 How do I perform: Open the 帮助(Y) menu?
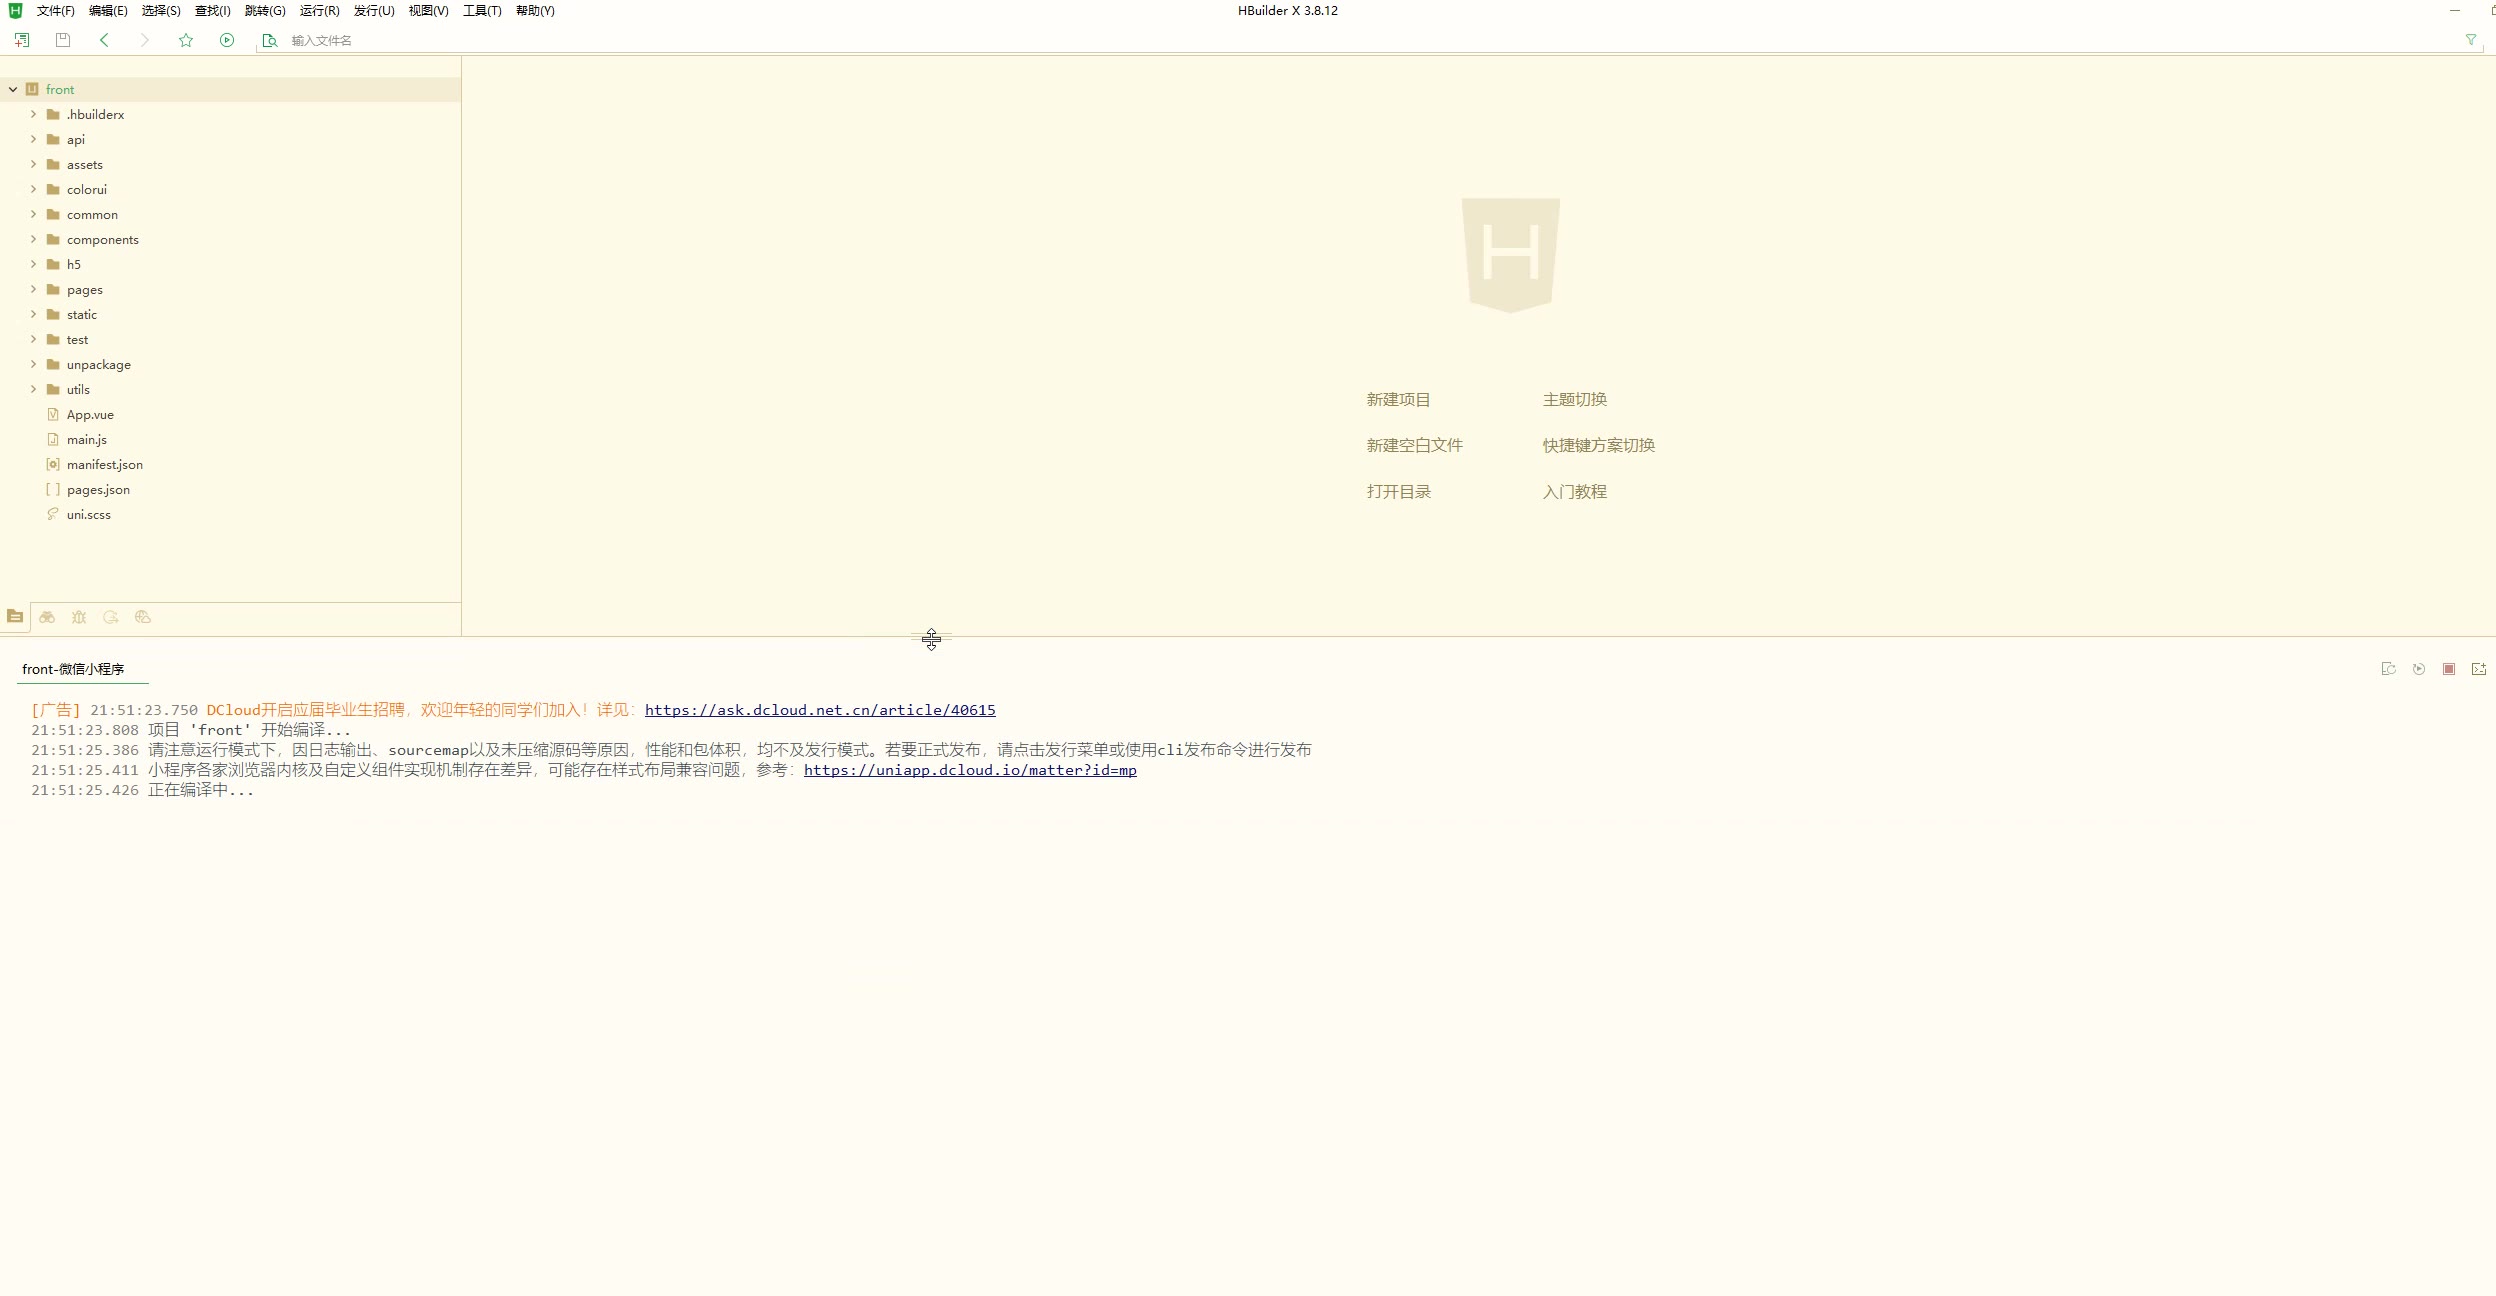[x=535, y=11]
